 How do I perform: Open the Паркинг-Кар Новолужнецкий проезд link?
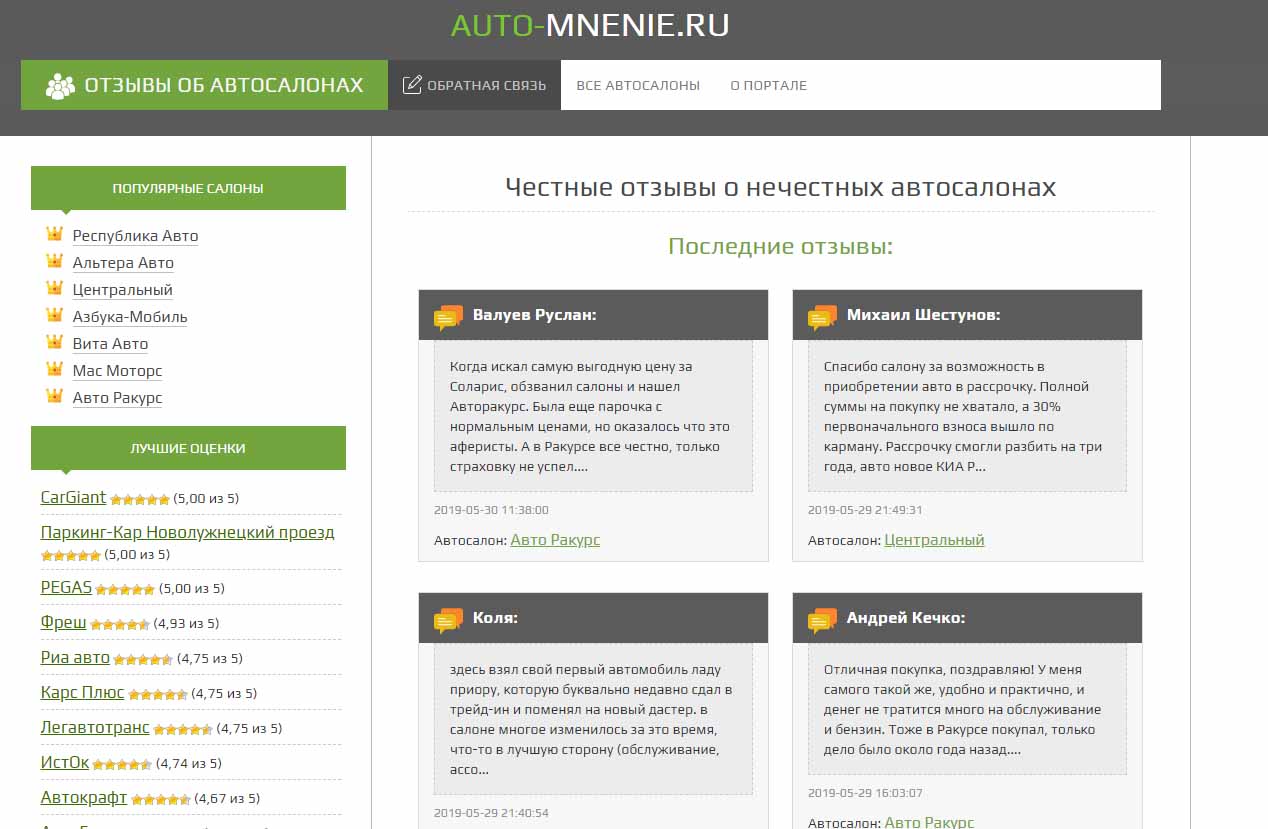click(187, 532)
